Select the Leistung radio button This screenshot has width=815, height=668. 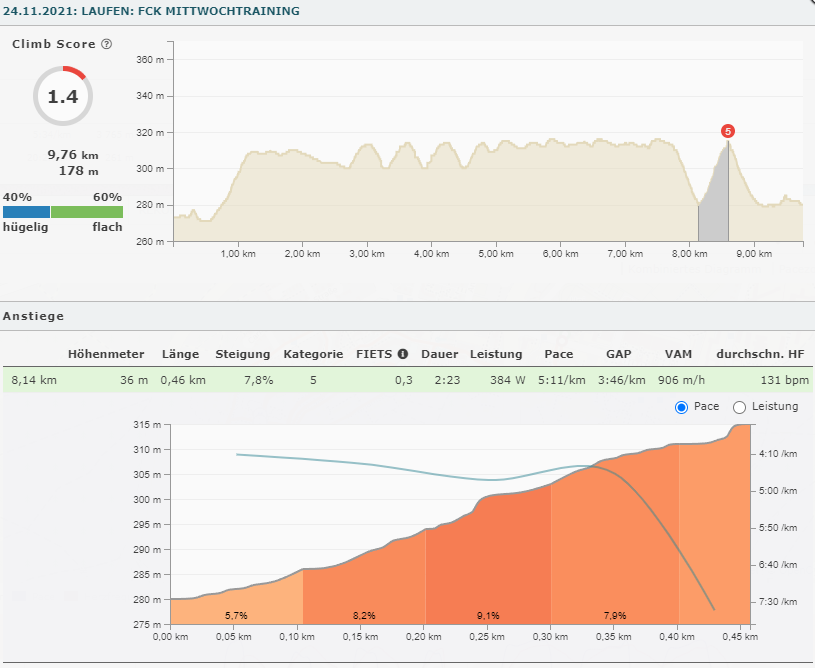tap(740, 407)
